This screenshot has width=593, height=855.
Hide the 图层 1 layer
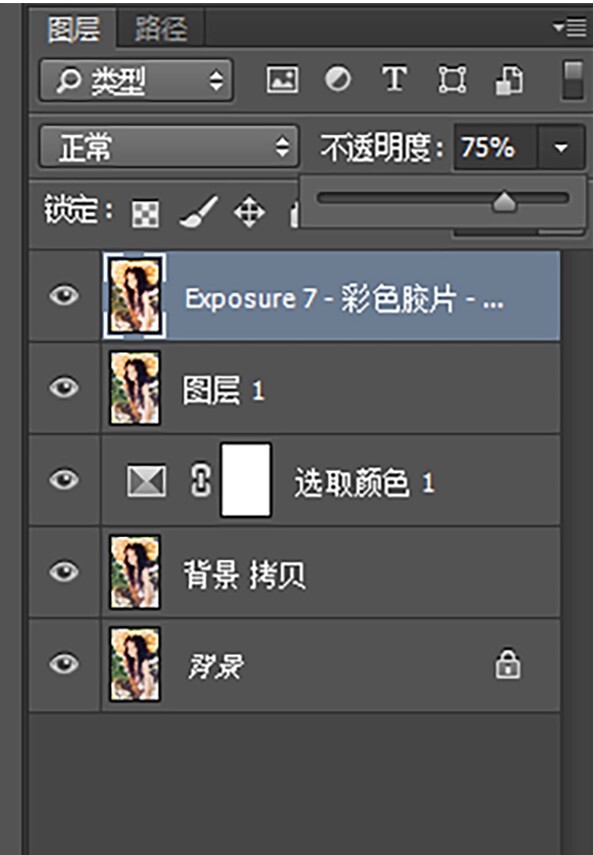pyautogui.click(x=64, y=388)
